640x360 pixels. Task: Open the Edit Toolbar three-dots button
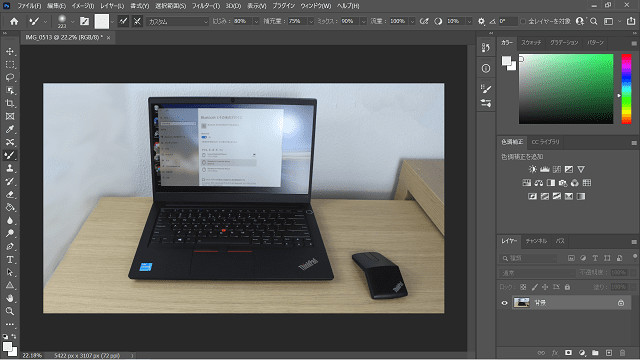point(10,324)
